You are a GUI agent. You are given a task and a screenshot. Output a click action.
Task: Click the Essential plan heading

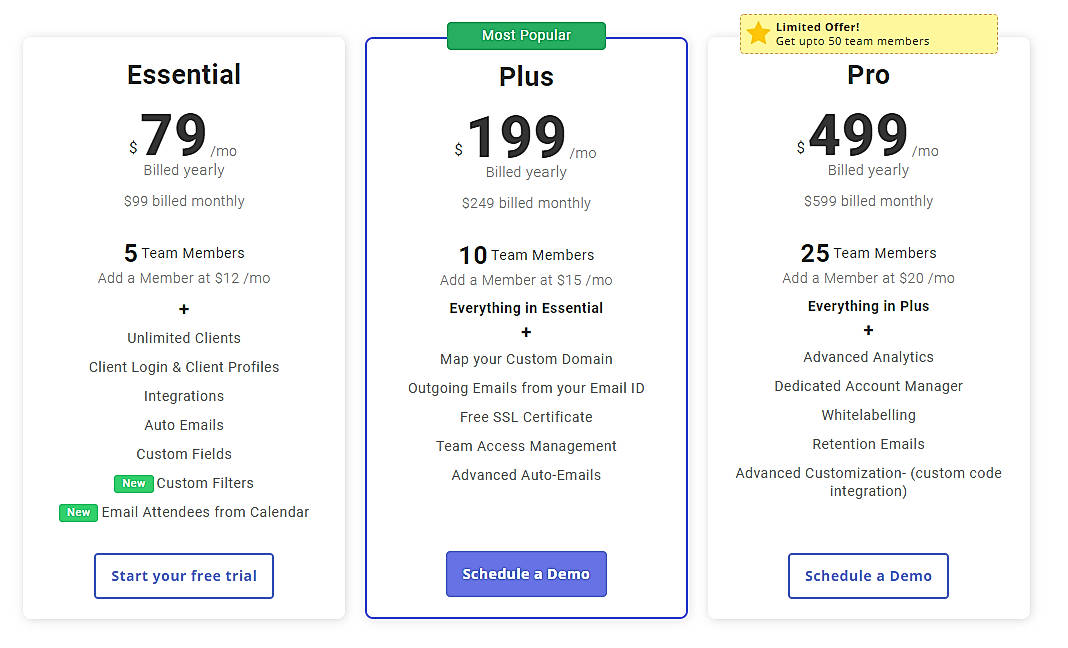[184, 74]
